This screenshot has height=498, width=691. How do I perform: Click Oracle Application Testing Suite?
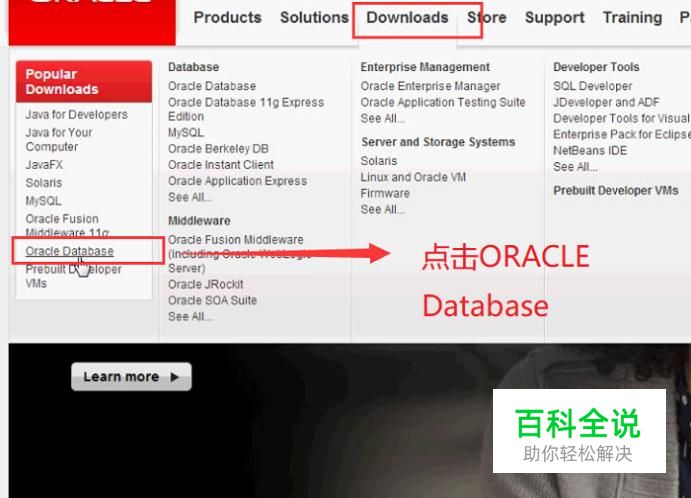pyautogui.click(x=443, y=102)
